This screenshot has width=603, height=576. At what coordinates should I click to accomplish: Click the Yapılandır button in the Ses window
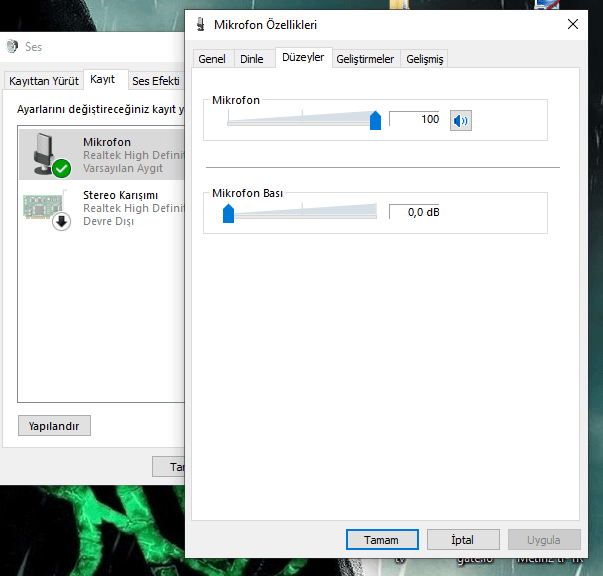(54, 426)
